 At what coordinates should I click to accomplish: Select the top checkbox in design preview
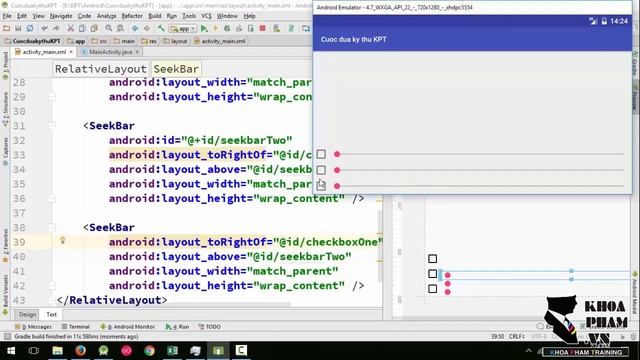tap(433, 259)
